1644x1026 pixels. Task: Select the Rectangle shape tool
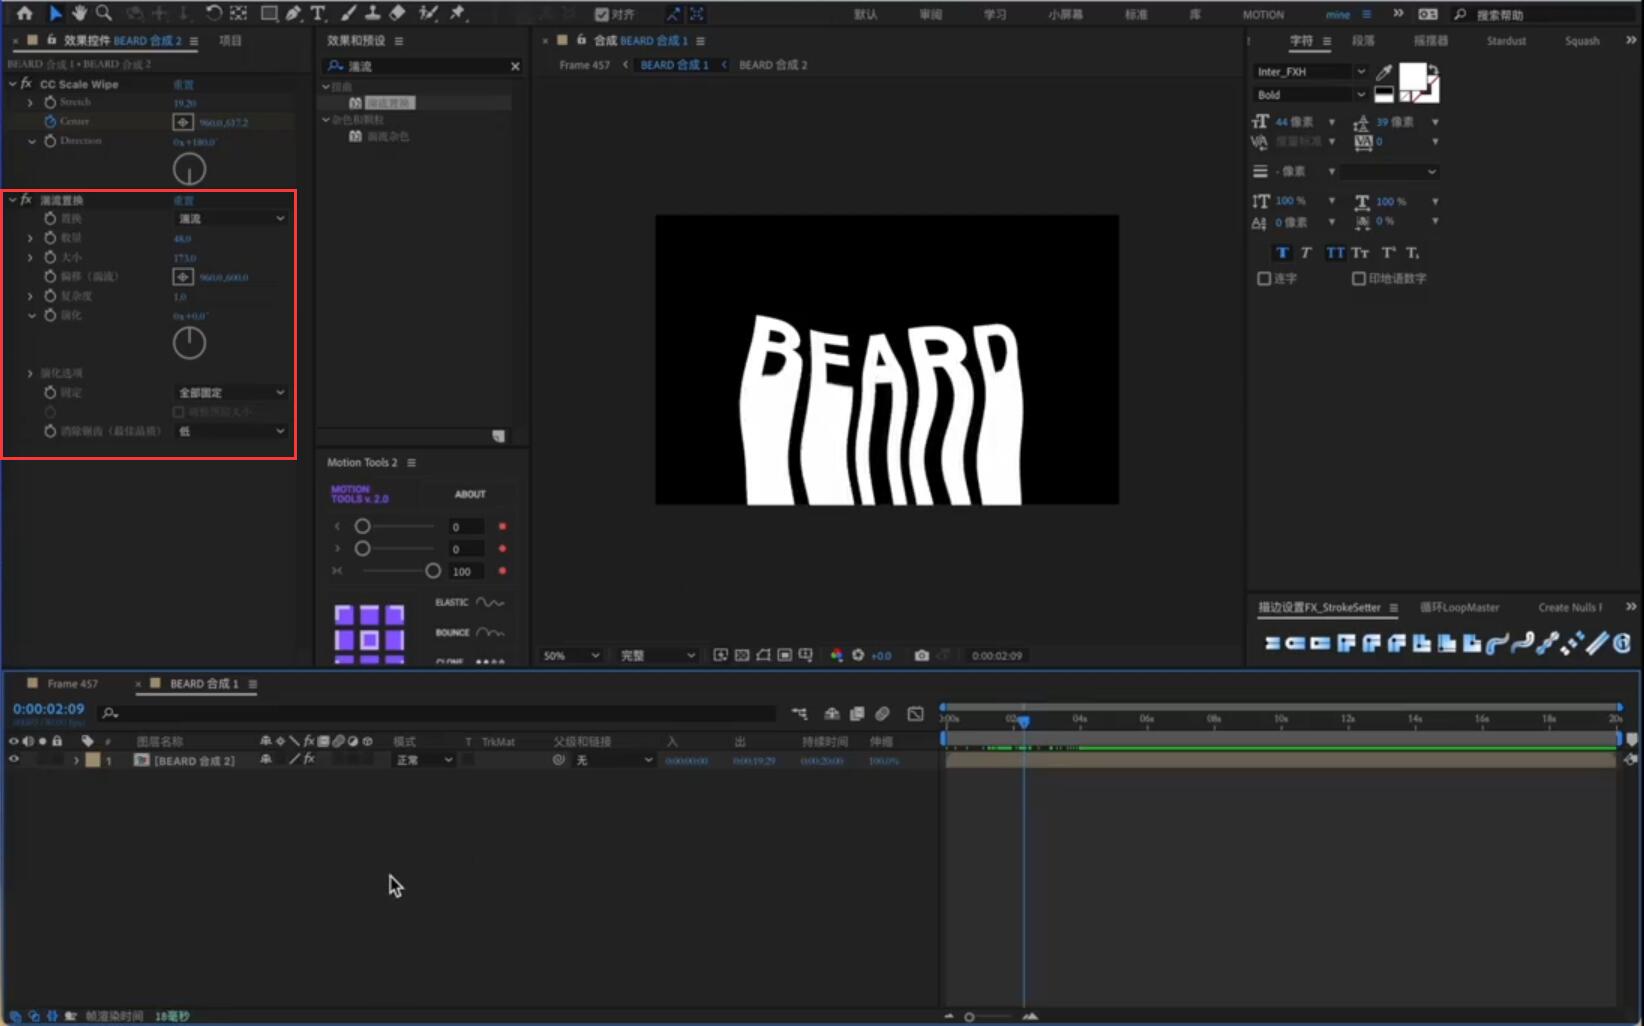point(269,14)
